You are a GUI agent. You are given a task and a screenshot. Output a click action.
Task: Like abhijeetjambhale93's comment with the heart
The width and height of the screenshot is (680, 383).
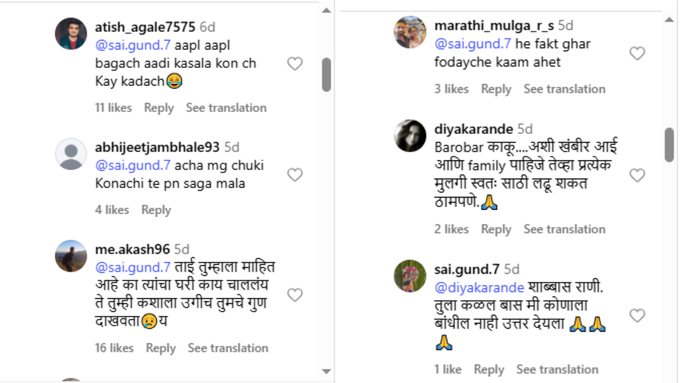click(x=295, y=175)
